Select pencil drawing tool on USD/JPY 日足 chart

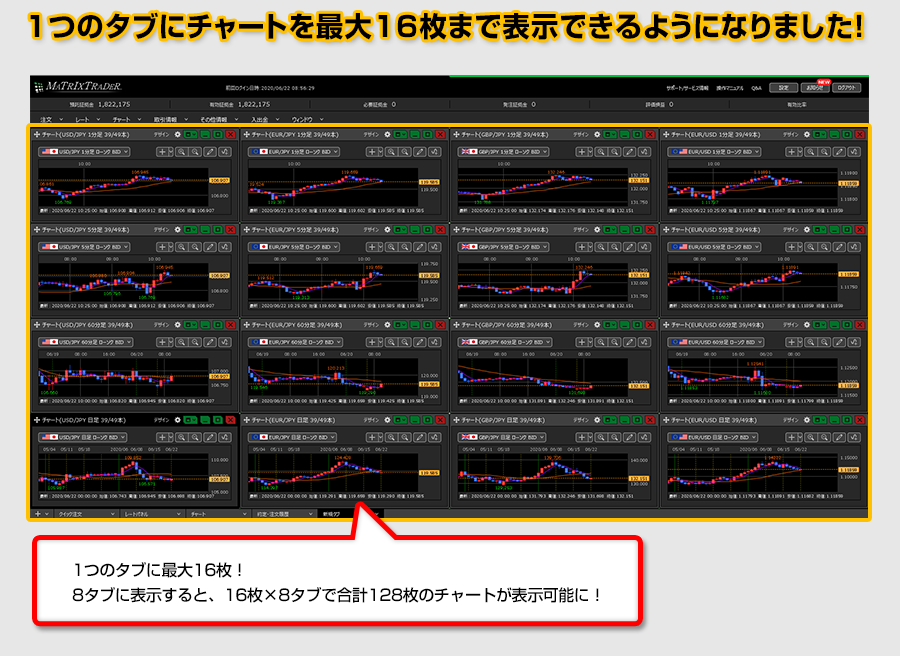pos(210,437)
